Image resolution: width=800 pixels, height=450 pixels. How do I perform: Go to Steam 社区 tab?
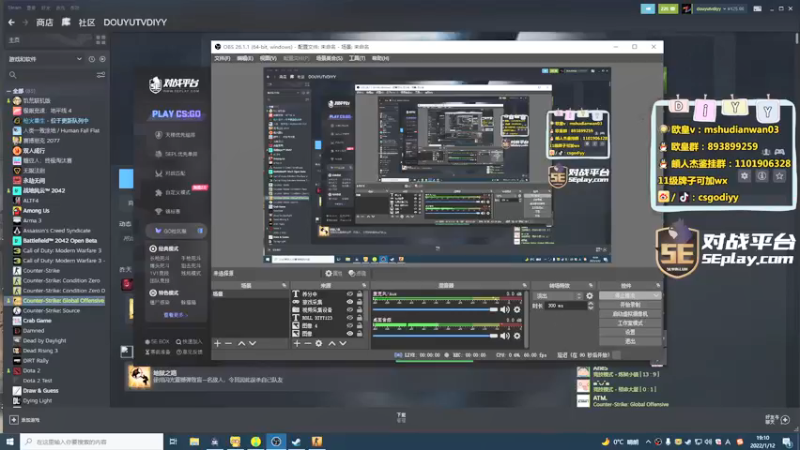(87, 22)
